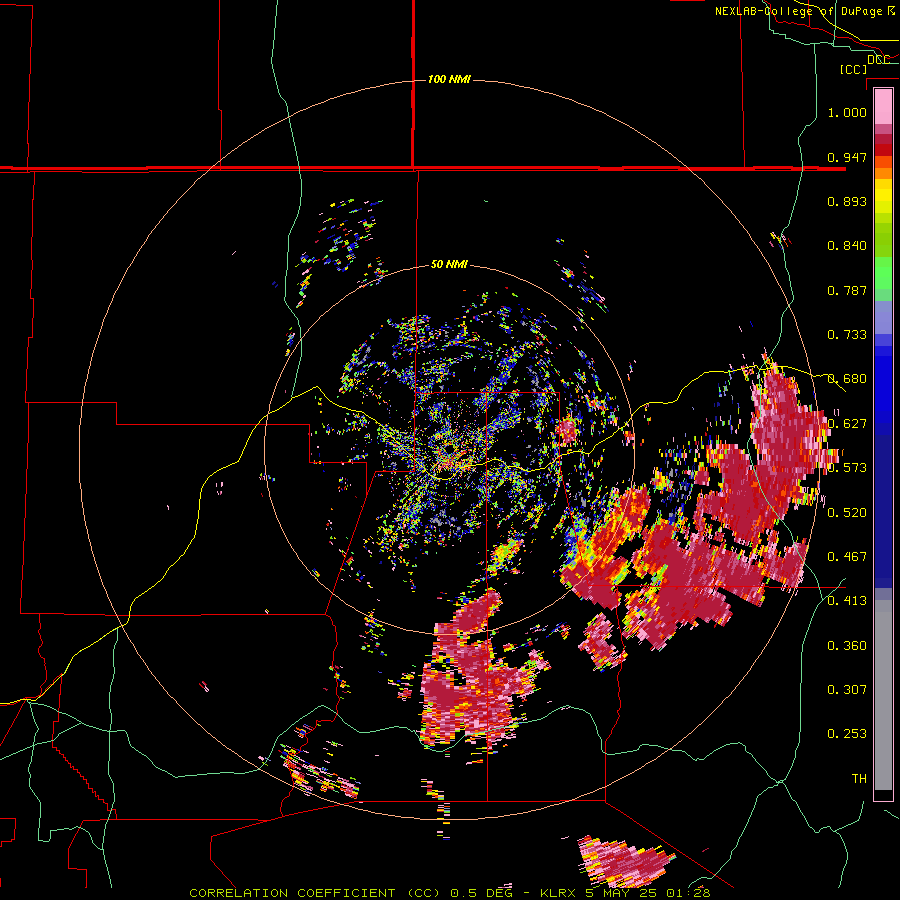Click the 1.000 legend value
The width and height of the screenshot is (900, 900).
point(847,112)
